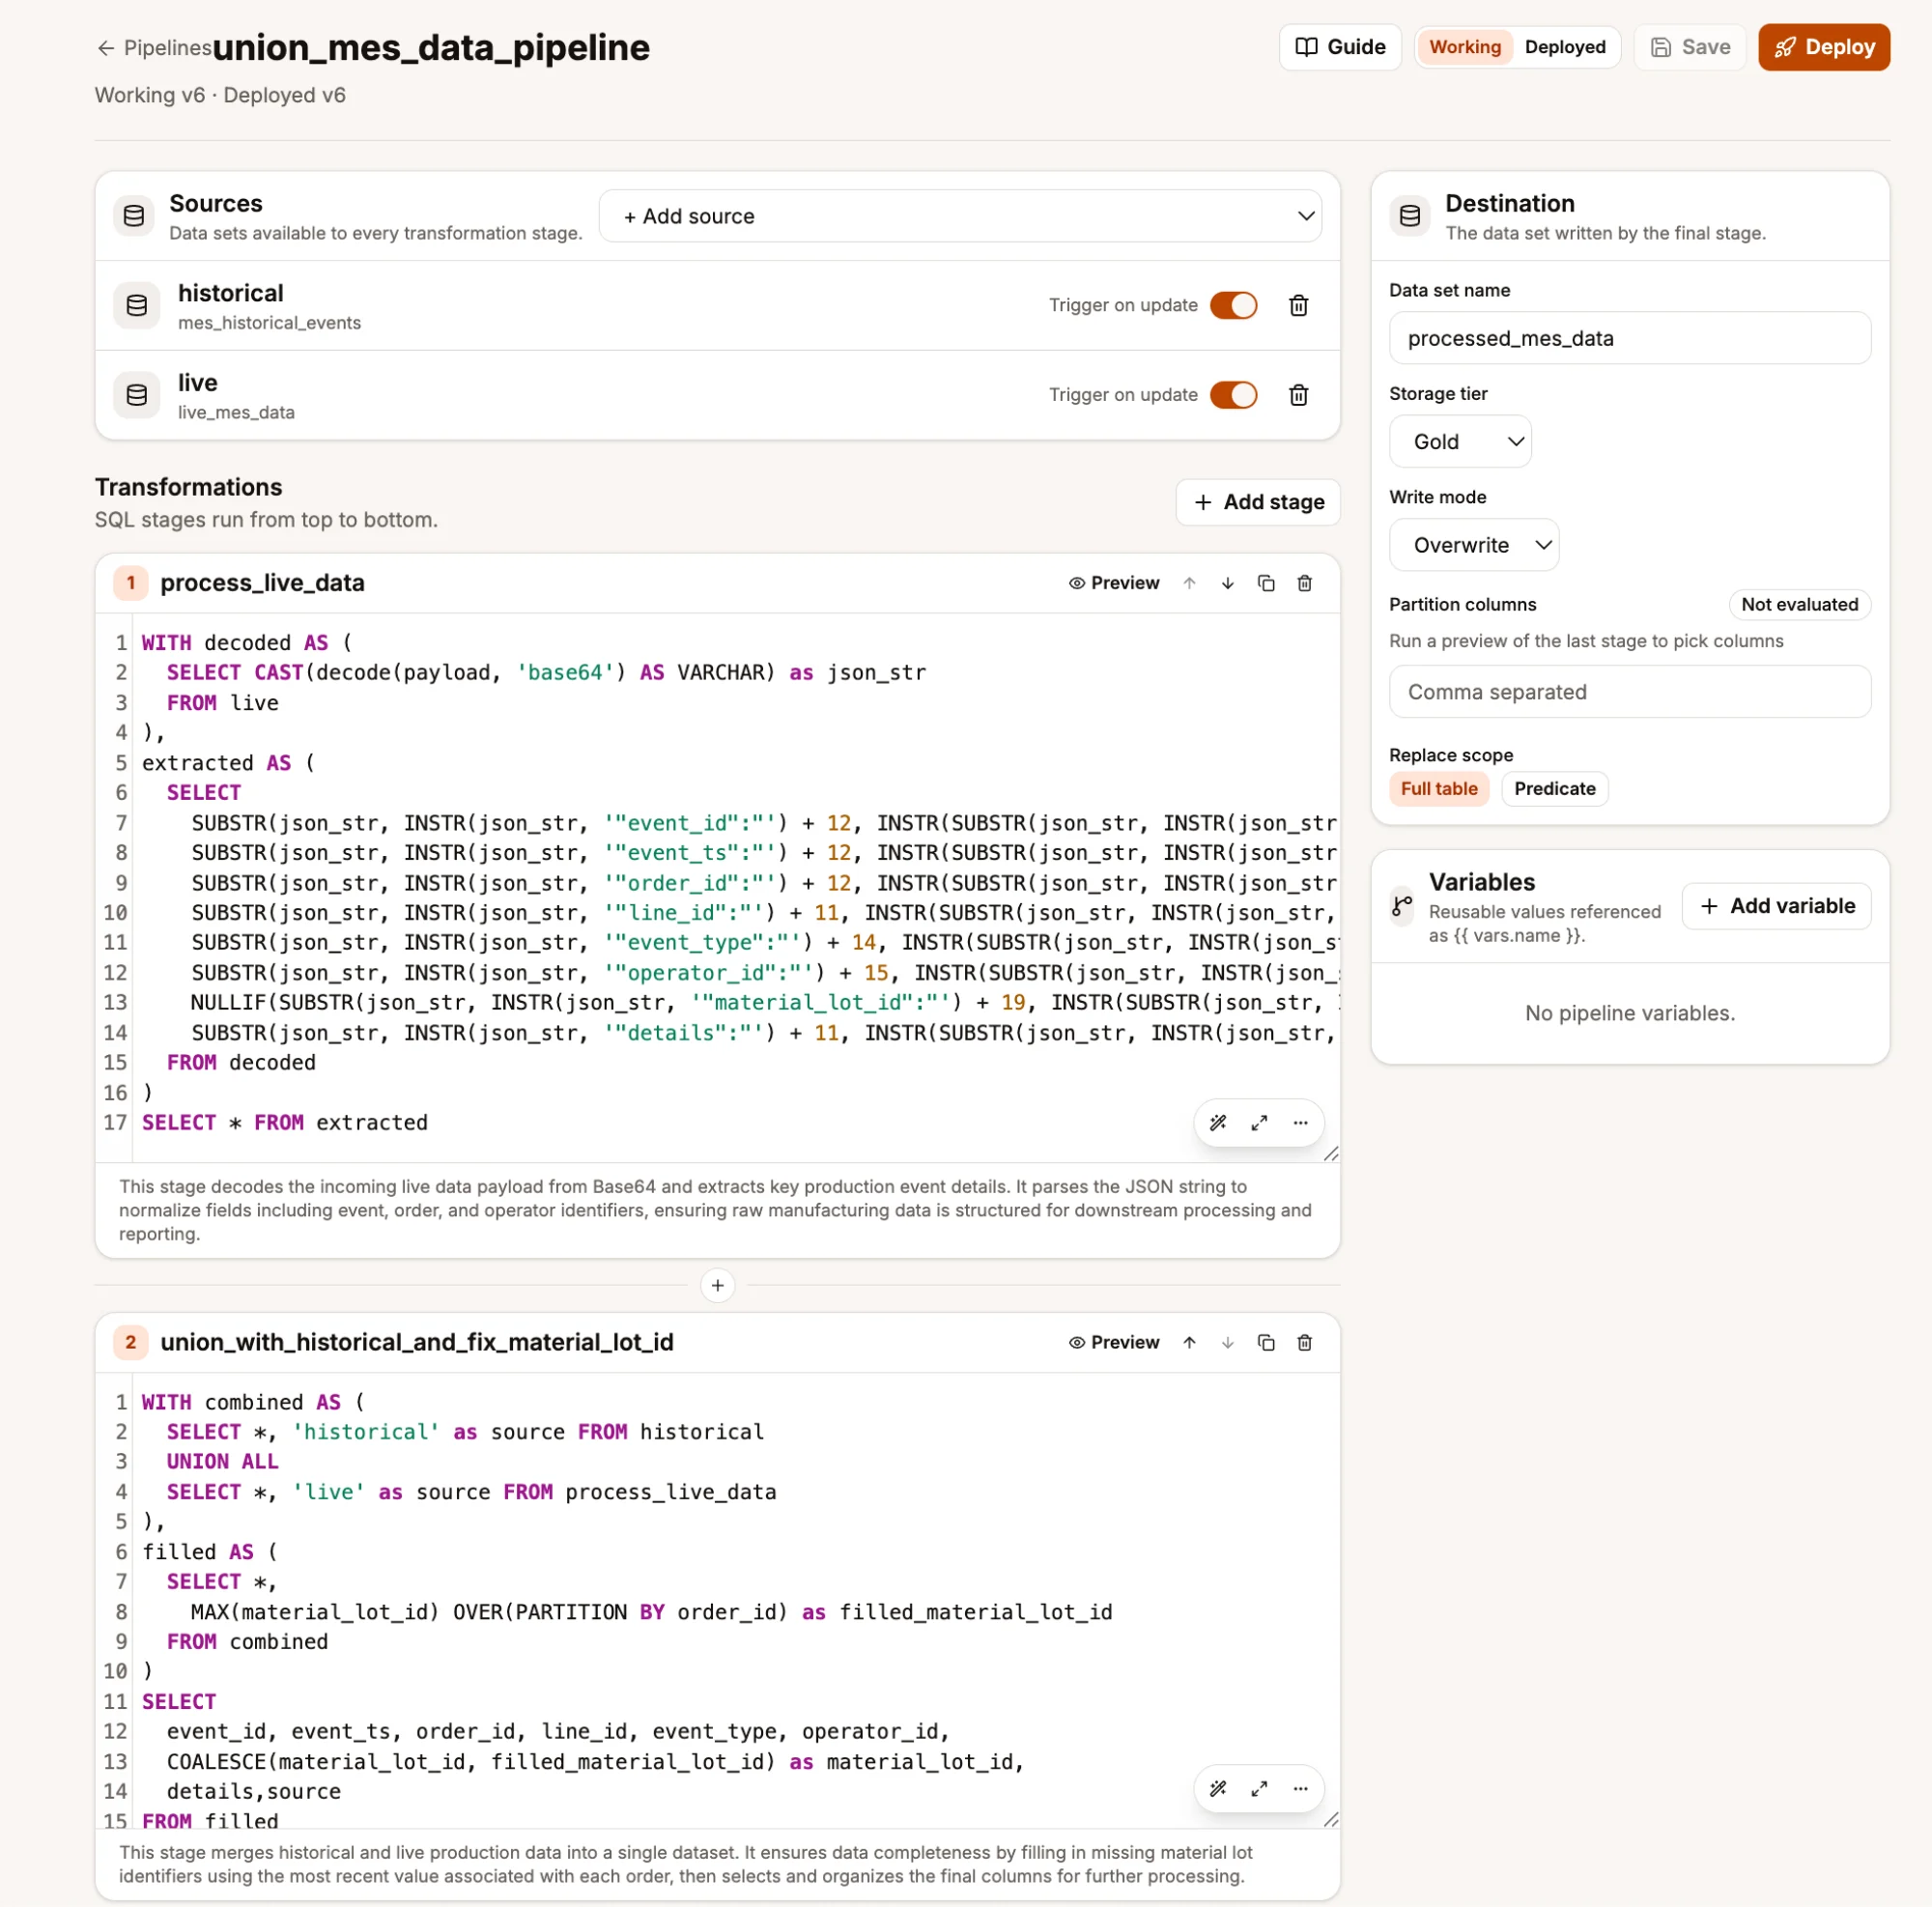Duplicate the union_with_historical stage
This screenshot has height=1907, width=1932.
pyautogui.click(x=1266, y=1342)
